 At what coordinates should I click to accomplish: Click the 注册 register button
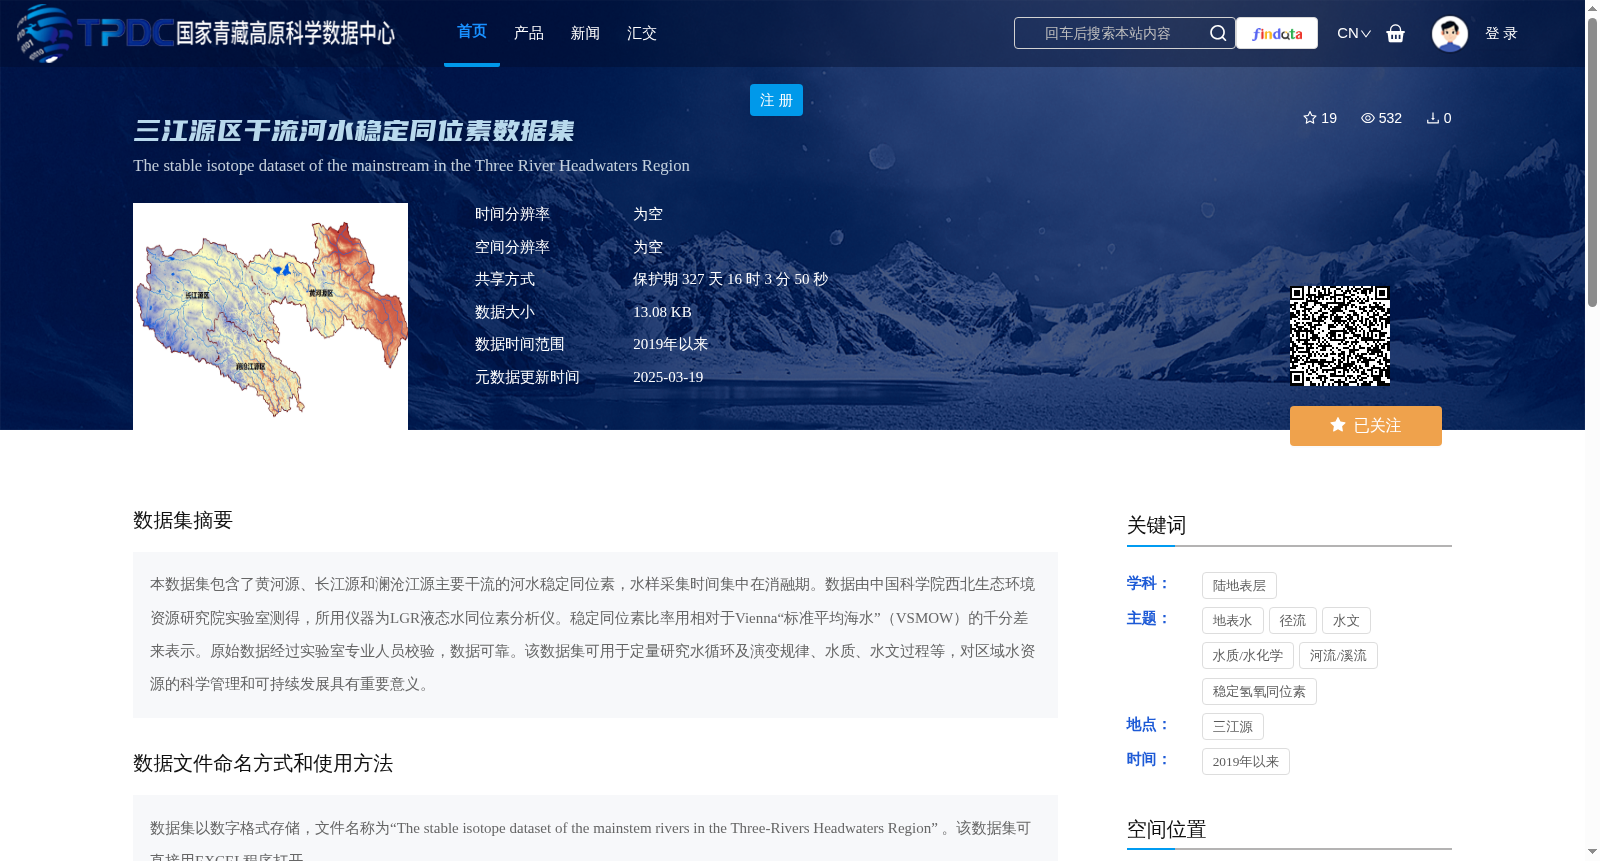click(x=776, y=100)
